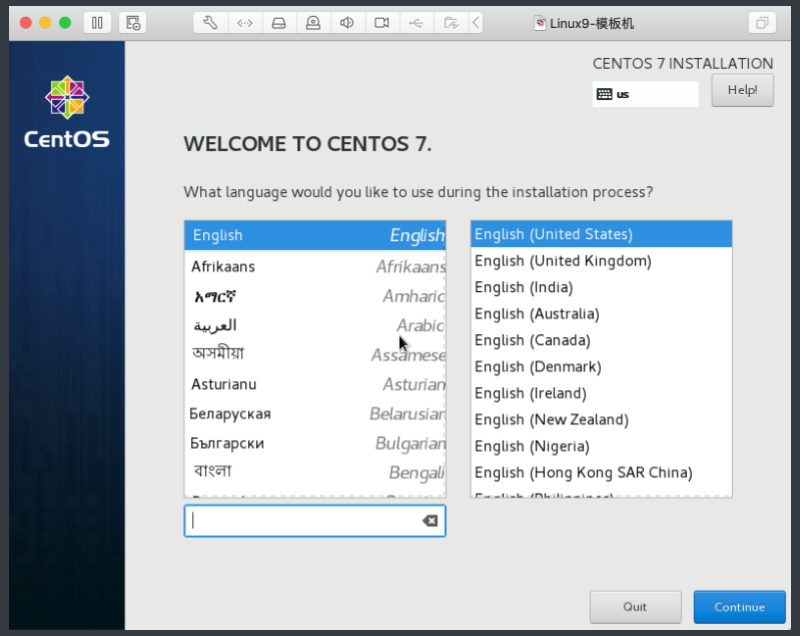Click the Continue button
Screen dimensions: 800x636
[x=739, y=607]
